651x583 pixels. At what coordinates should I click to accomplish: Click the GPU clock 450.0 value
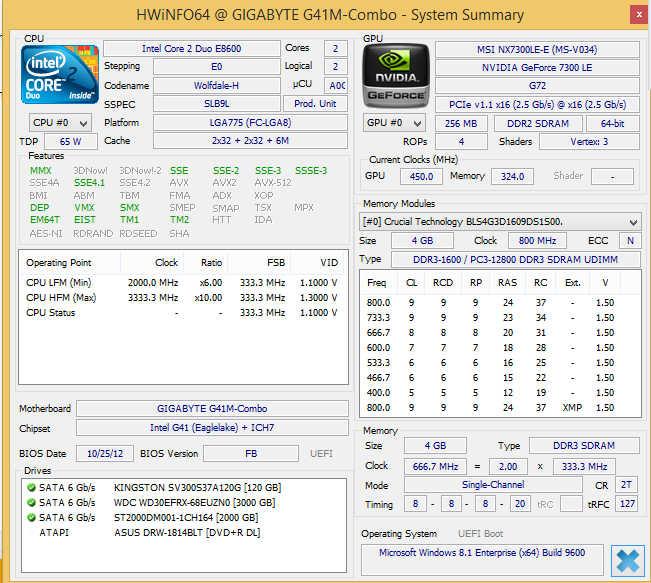coord(421,177)
